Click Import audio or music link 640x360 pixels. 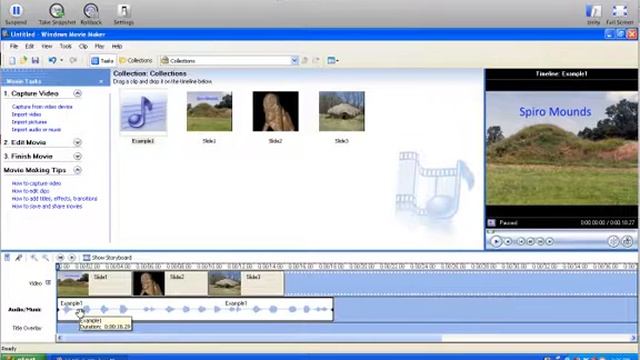36,130
